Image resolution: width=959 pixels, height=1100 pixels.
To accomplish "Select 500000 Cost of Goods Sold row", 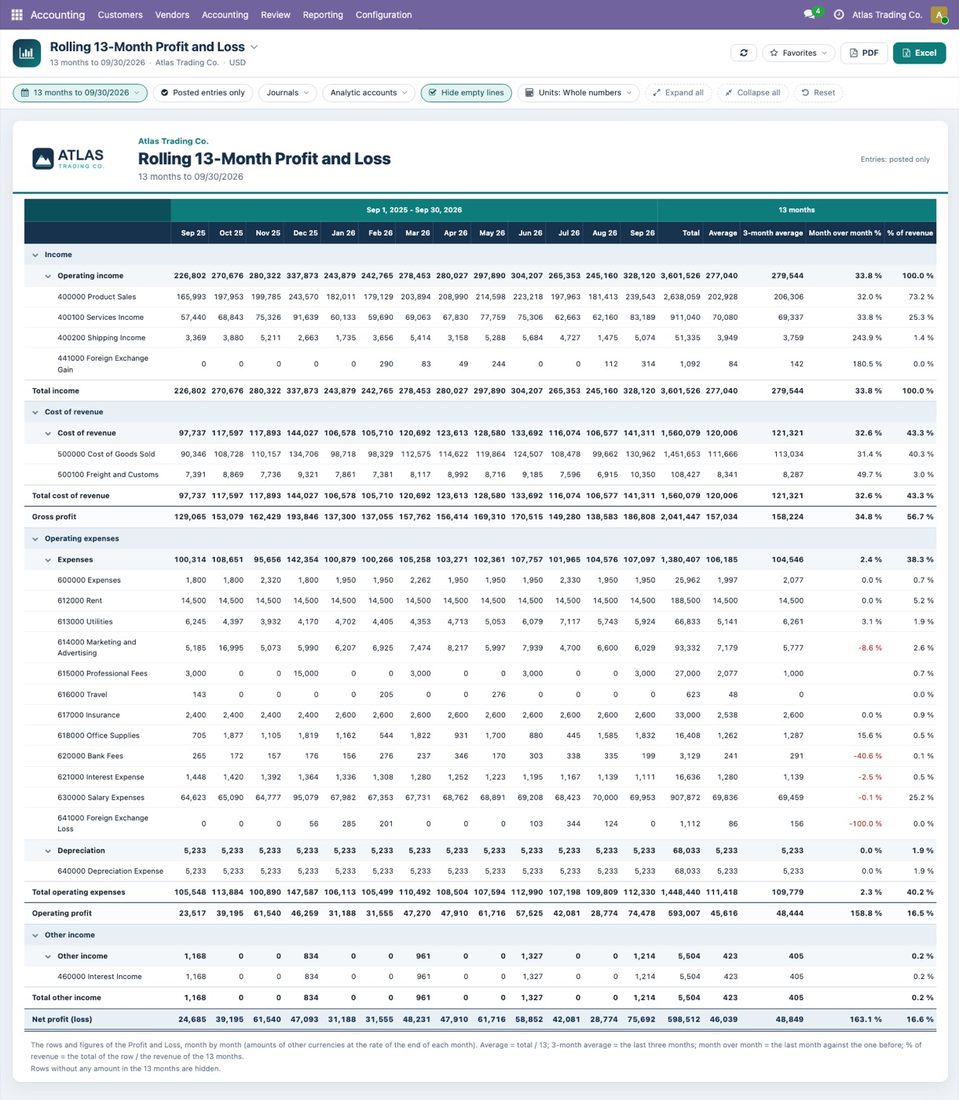I will click(480, 454).
